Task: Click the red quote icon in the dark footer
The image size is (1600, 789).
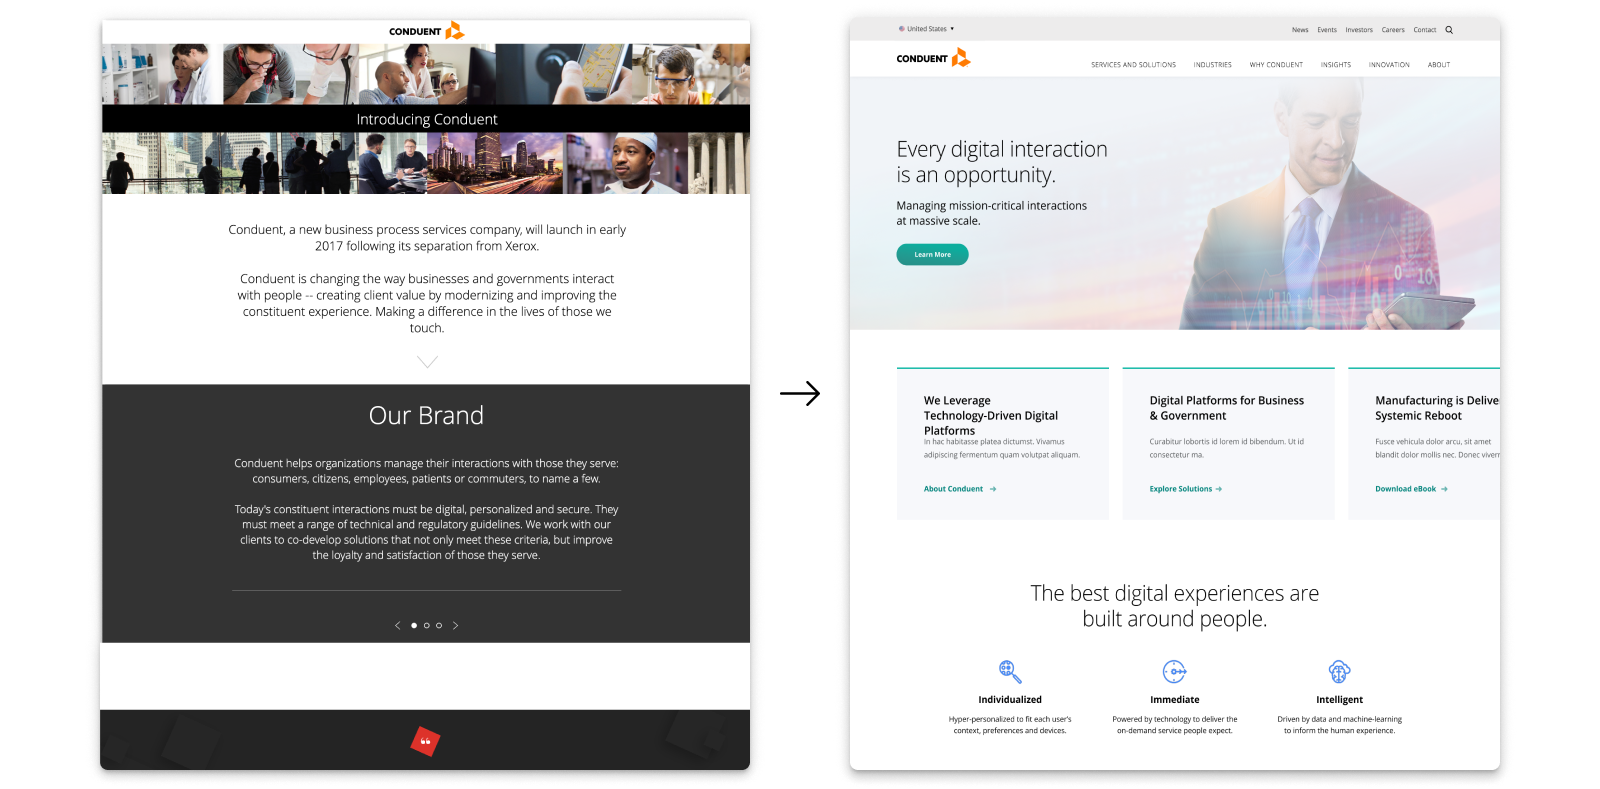Action: click(425, 741)
